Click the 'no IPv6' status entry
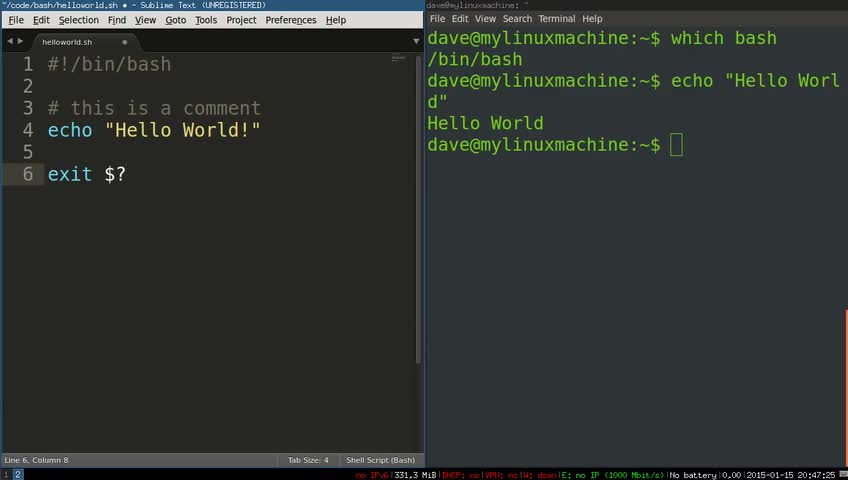The image size is (848, 480). [x=372, y=475]
